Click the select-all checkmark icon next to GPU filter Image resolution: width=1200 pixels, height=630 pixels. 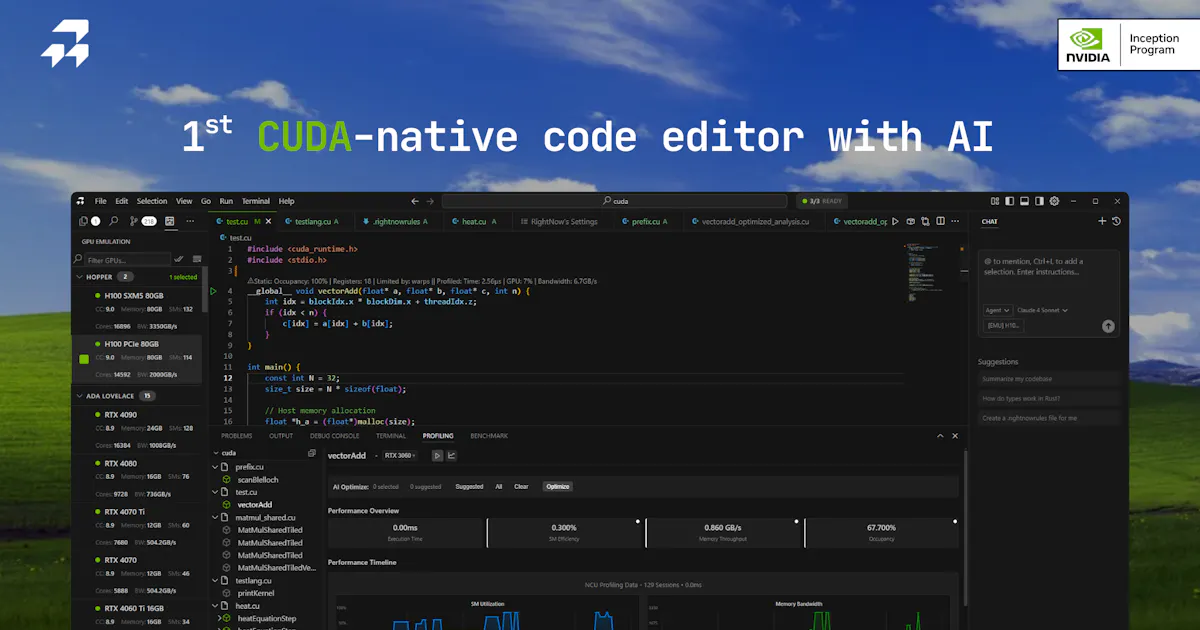point(179,260)
